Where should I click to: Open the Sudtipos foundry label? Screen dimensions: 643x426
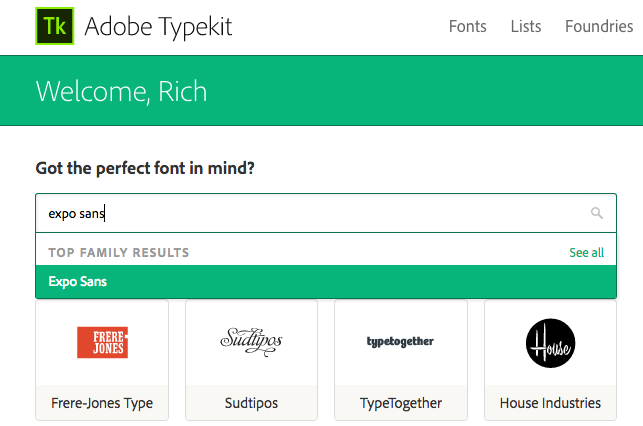click(251, 403)
